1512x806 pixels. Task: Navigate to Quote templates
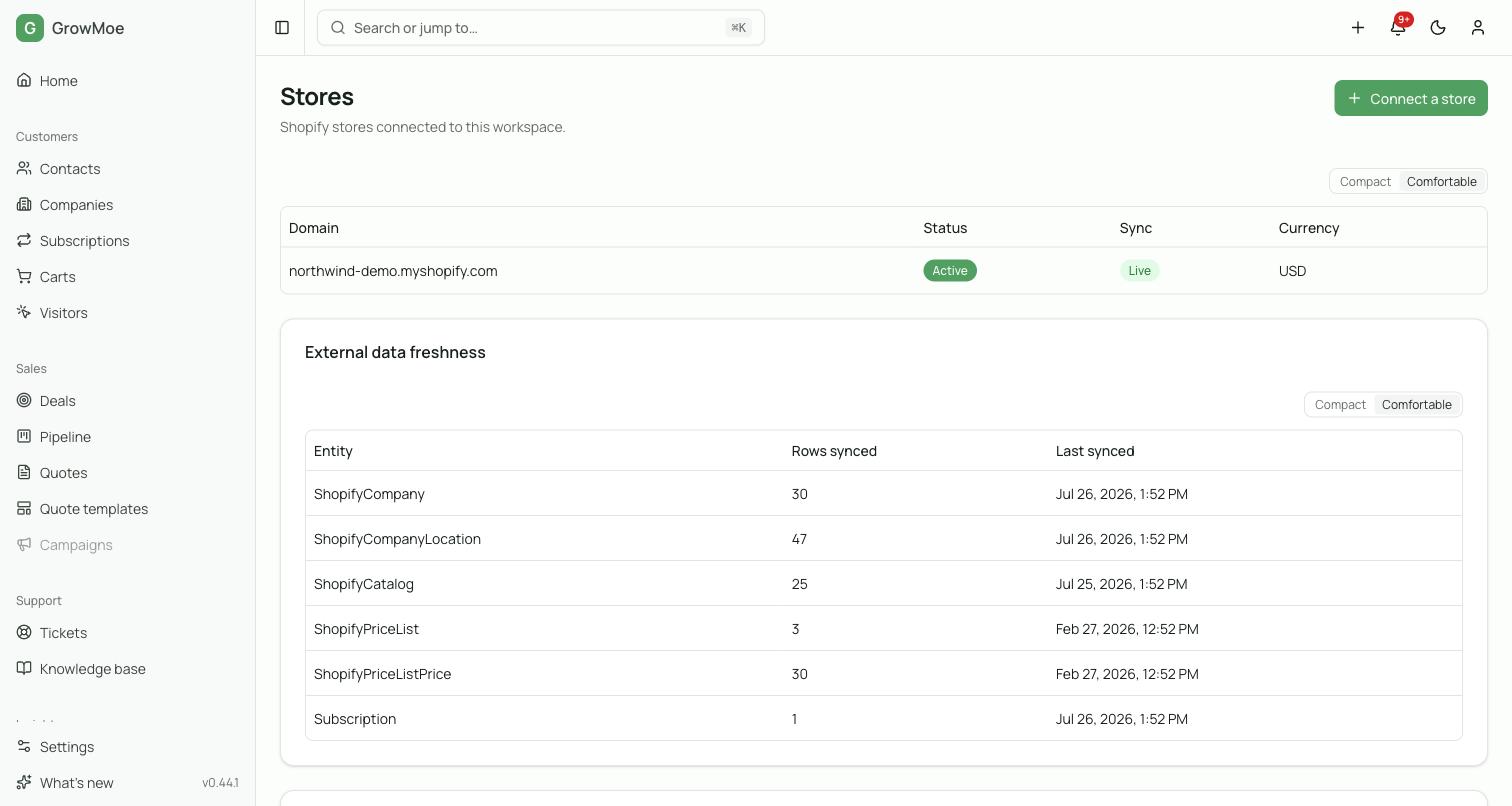tap(127, 509)
